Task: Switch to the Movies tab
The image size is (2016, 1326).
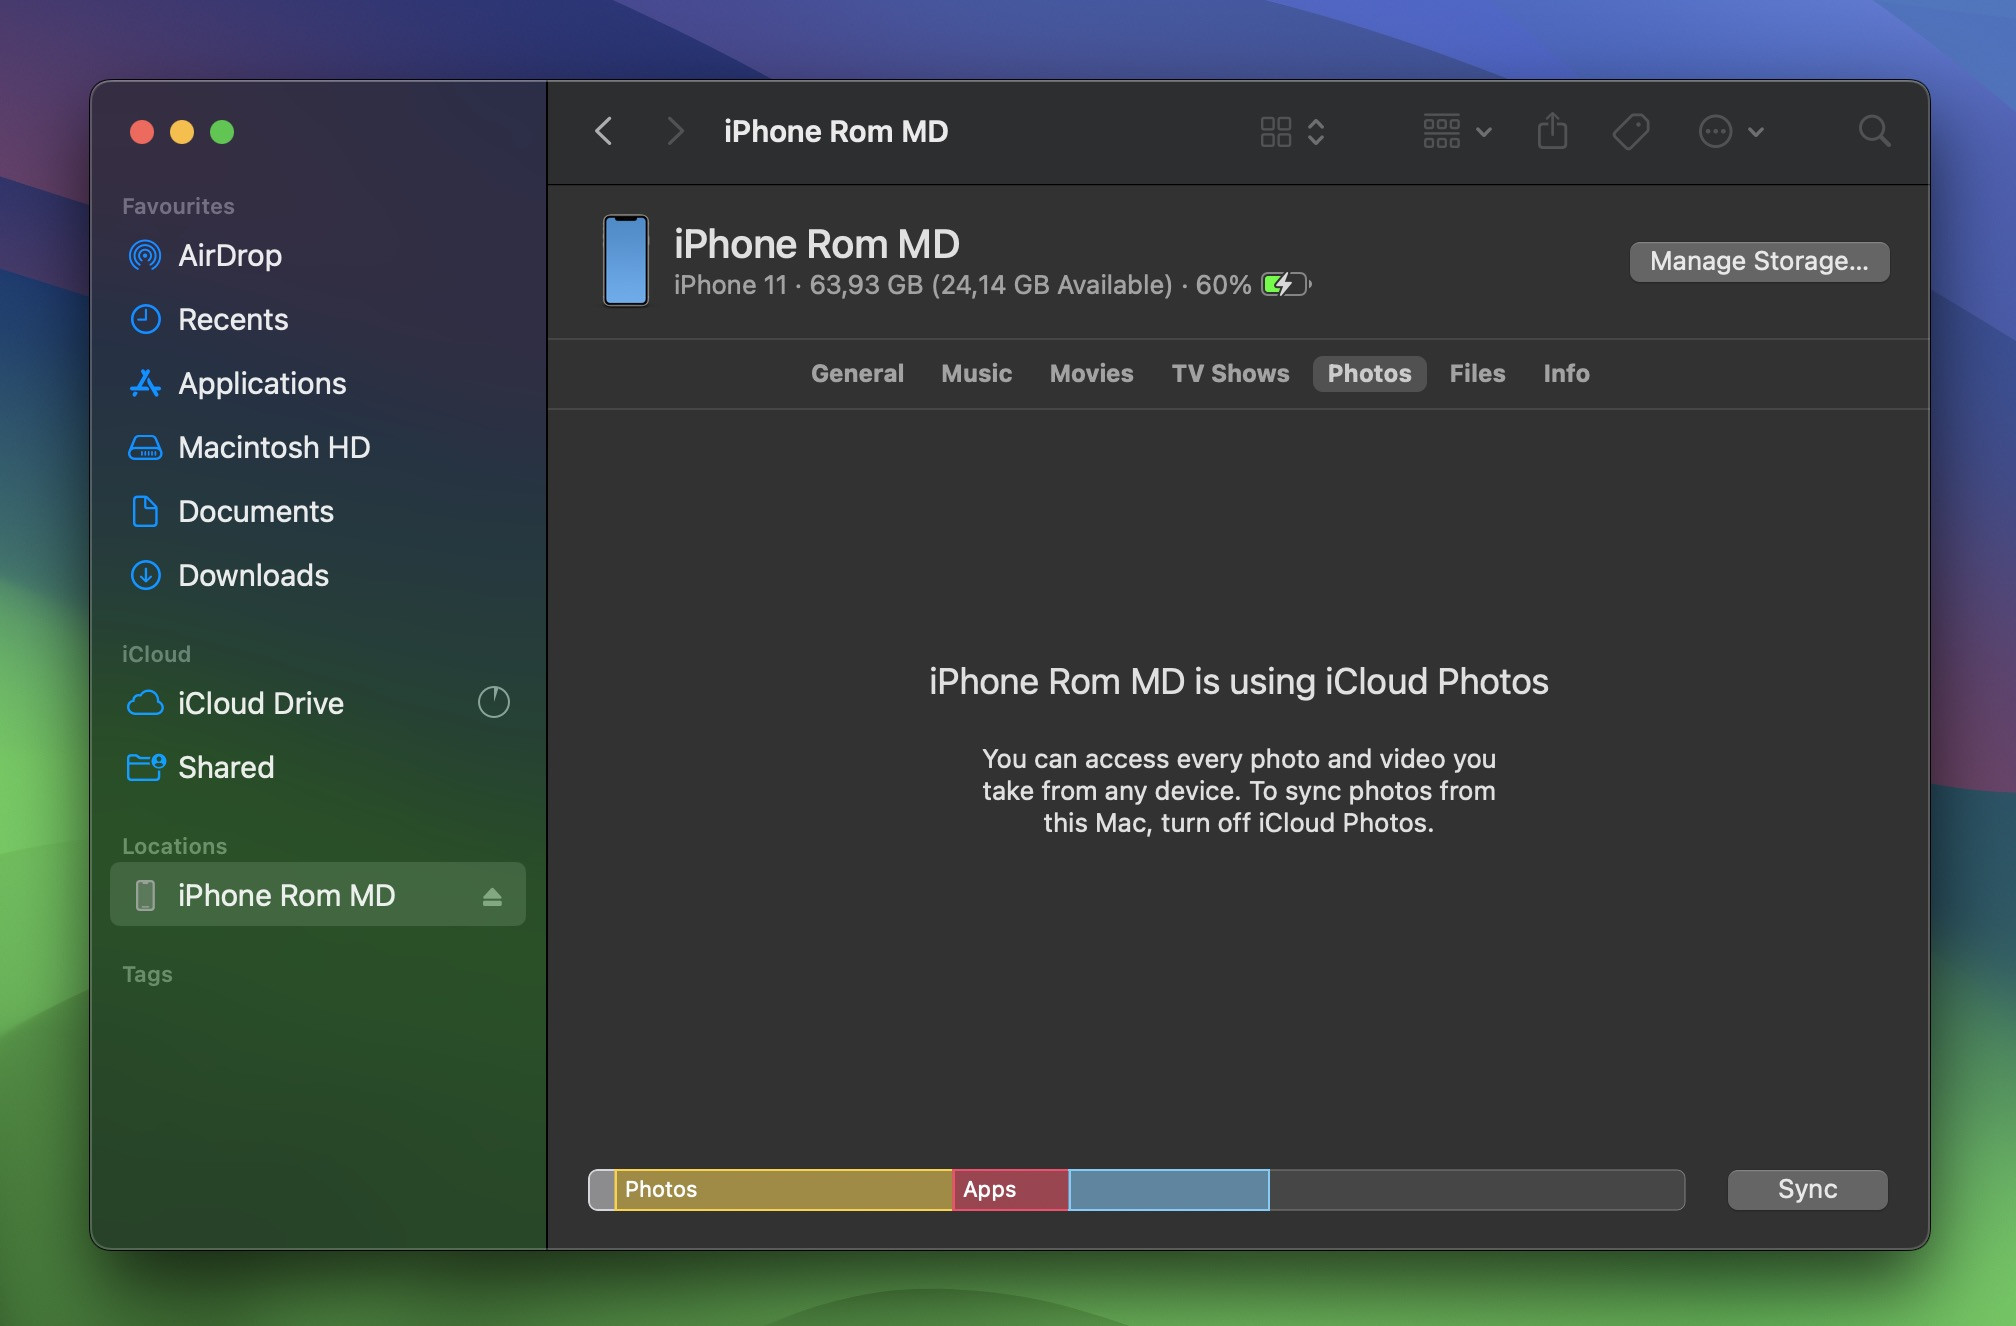Action: [1091, 373]
